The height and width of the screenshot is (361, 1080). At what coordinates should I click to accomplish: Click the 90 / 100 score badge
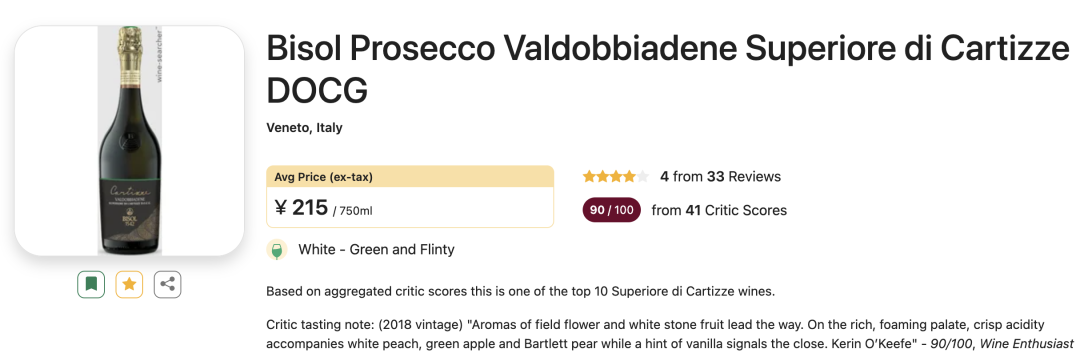[612, 210]
